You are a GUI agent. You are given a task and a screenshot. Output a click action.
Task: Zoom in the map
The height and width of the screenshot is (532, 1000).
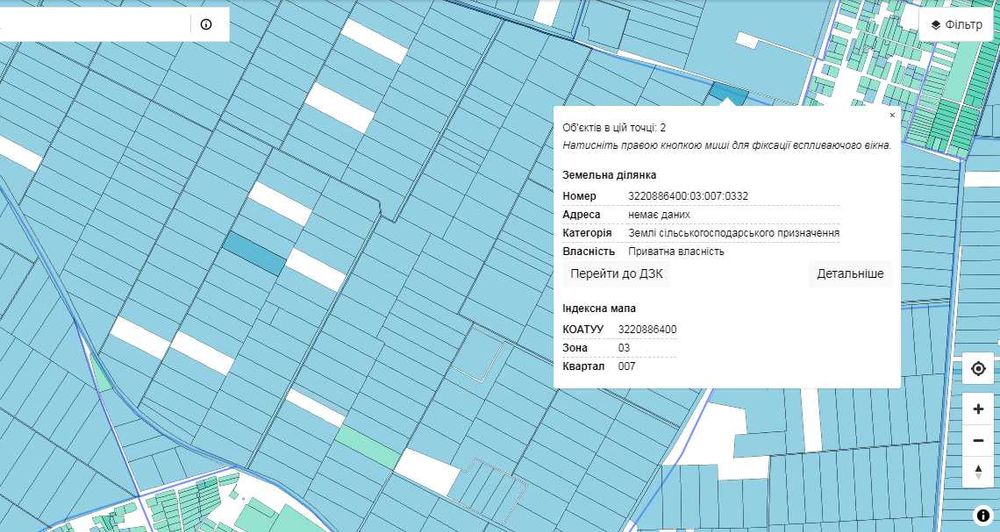(978, 410)
